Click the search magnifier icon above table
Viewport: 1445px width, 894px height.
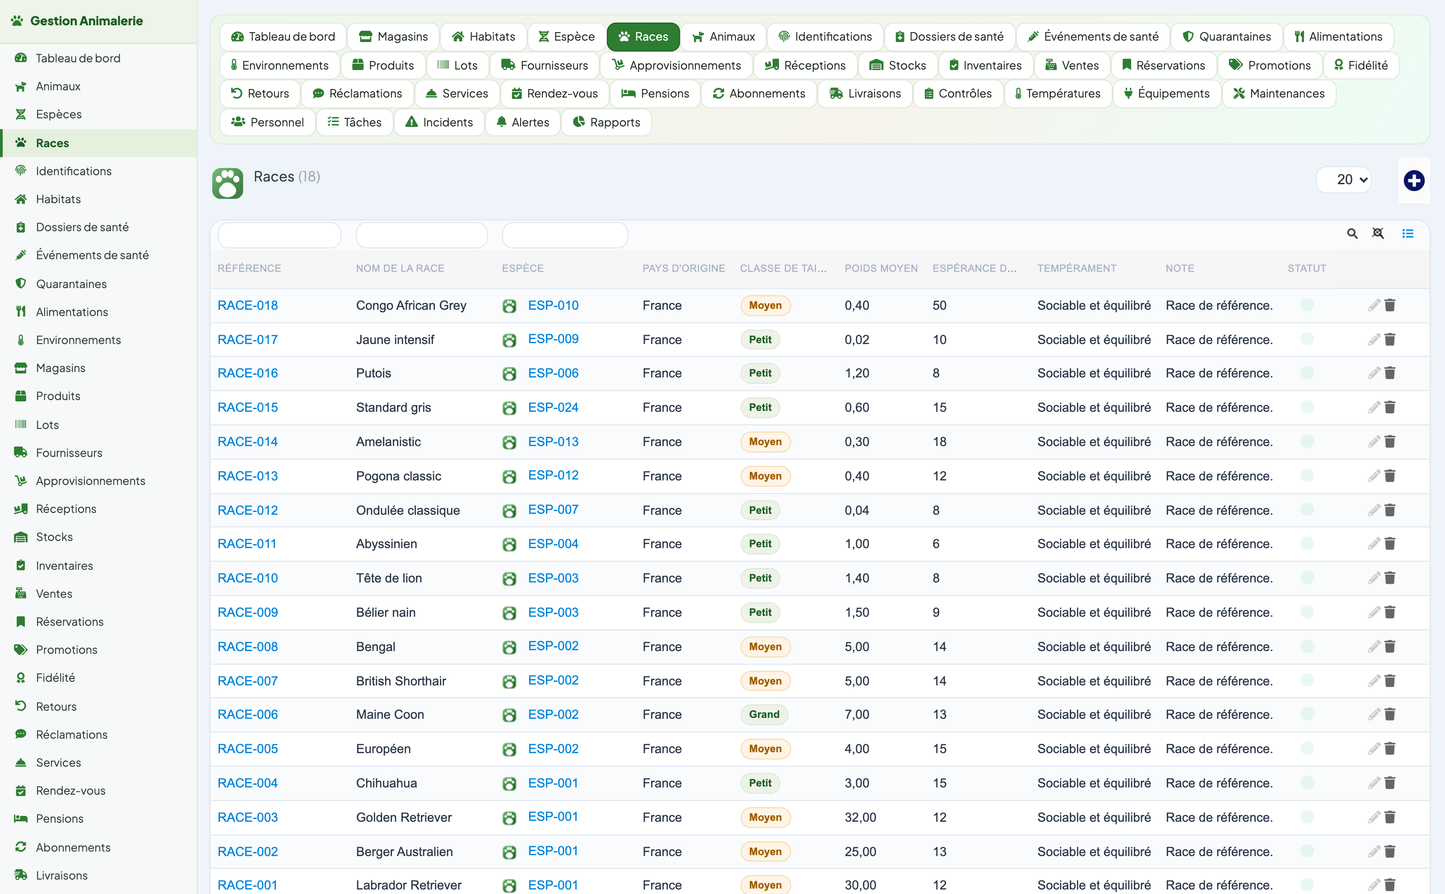[1352, 234]
